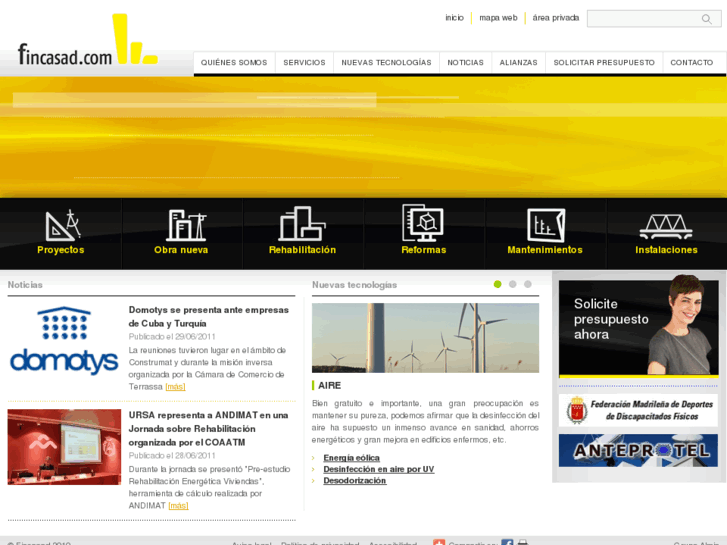Show first Nuevas tecnologías slide (green dot)
Image resolution: width=727 pixels, height=545 pixels.
[x=497, y=284]
